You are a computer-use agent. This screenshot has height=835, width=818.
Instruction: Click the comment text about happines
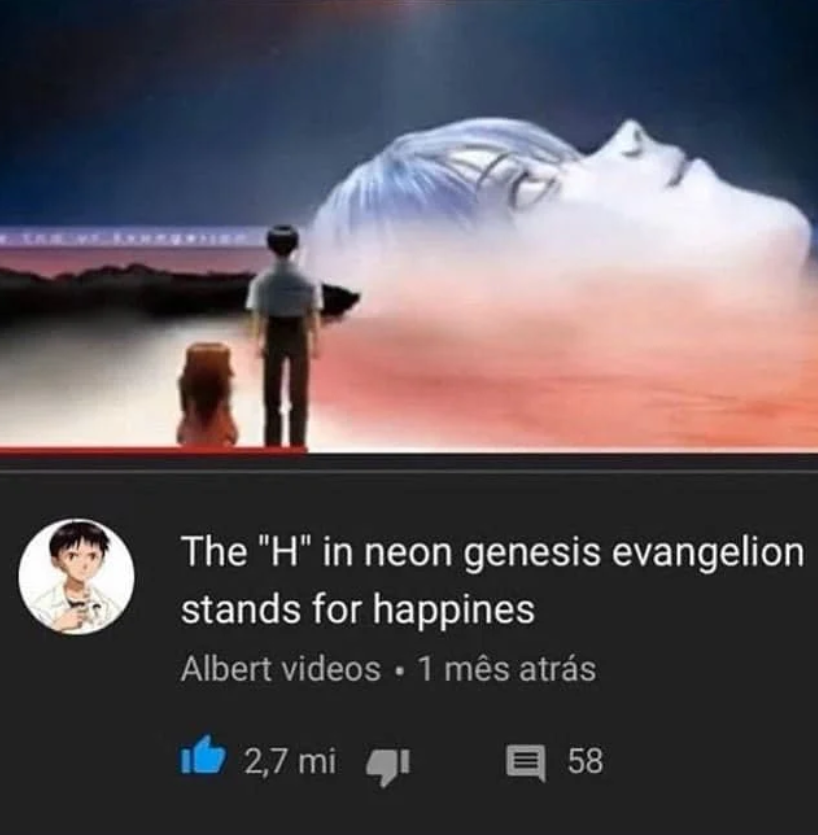(492, 580)
